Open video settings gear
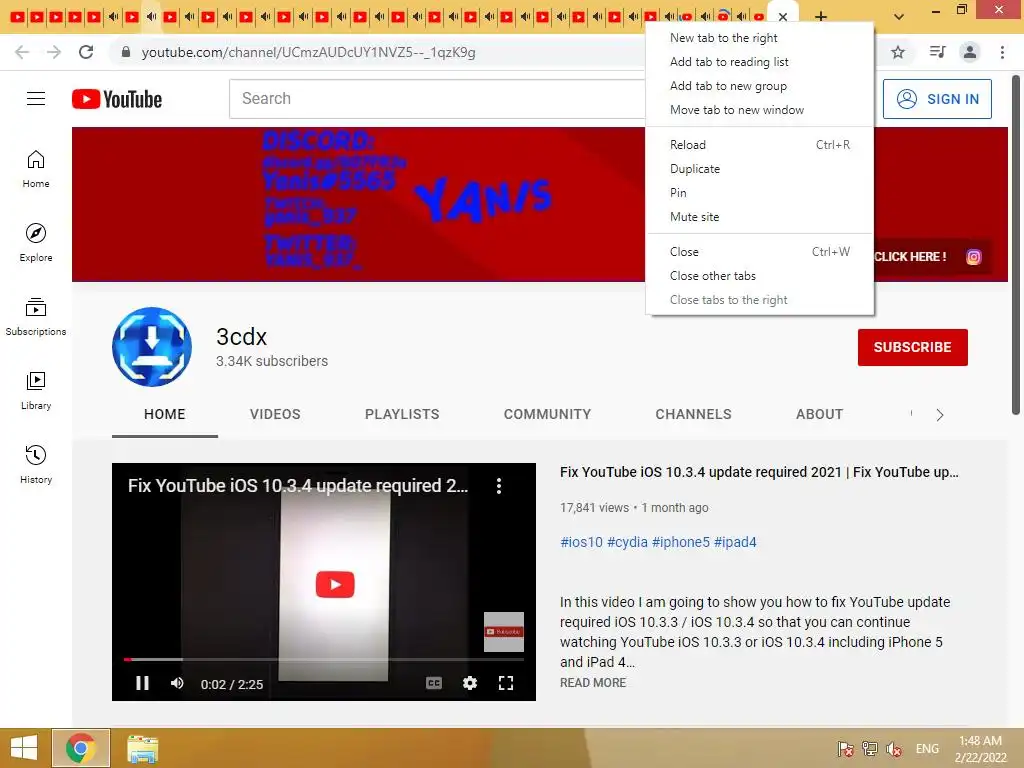Viewport: 1024px width, 768px height. point(470,683)
